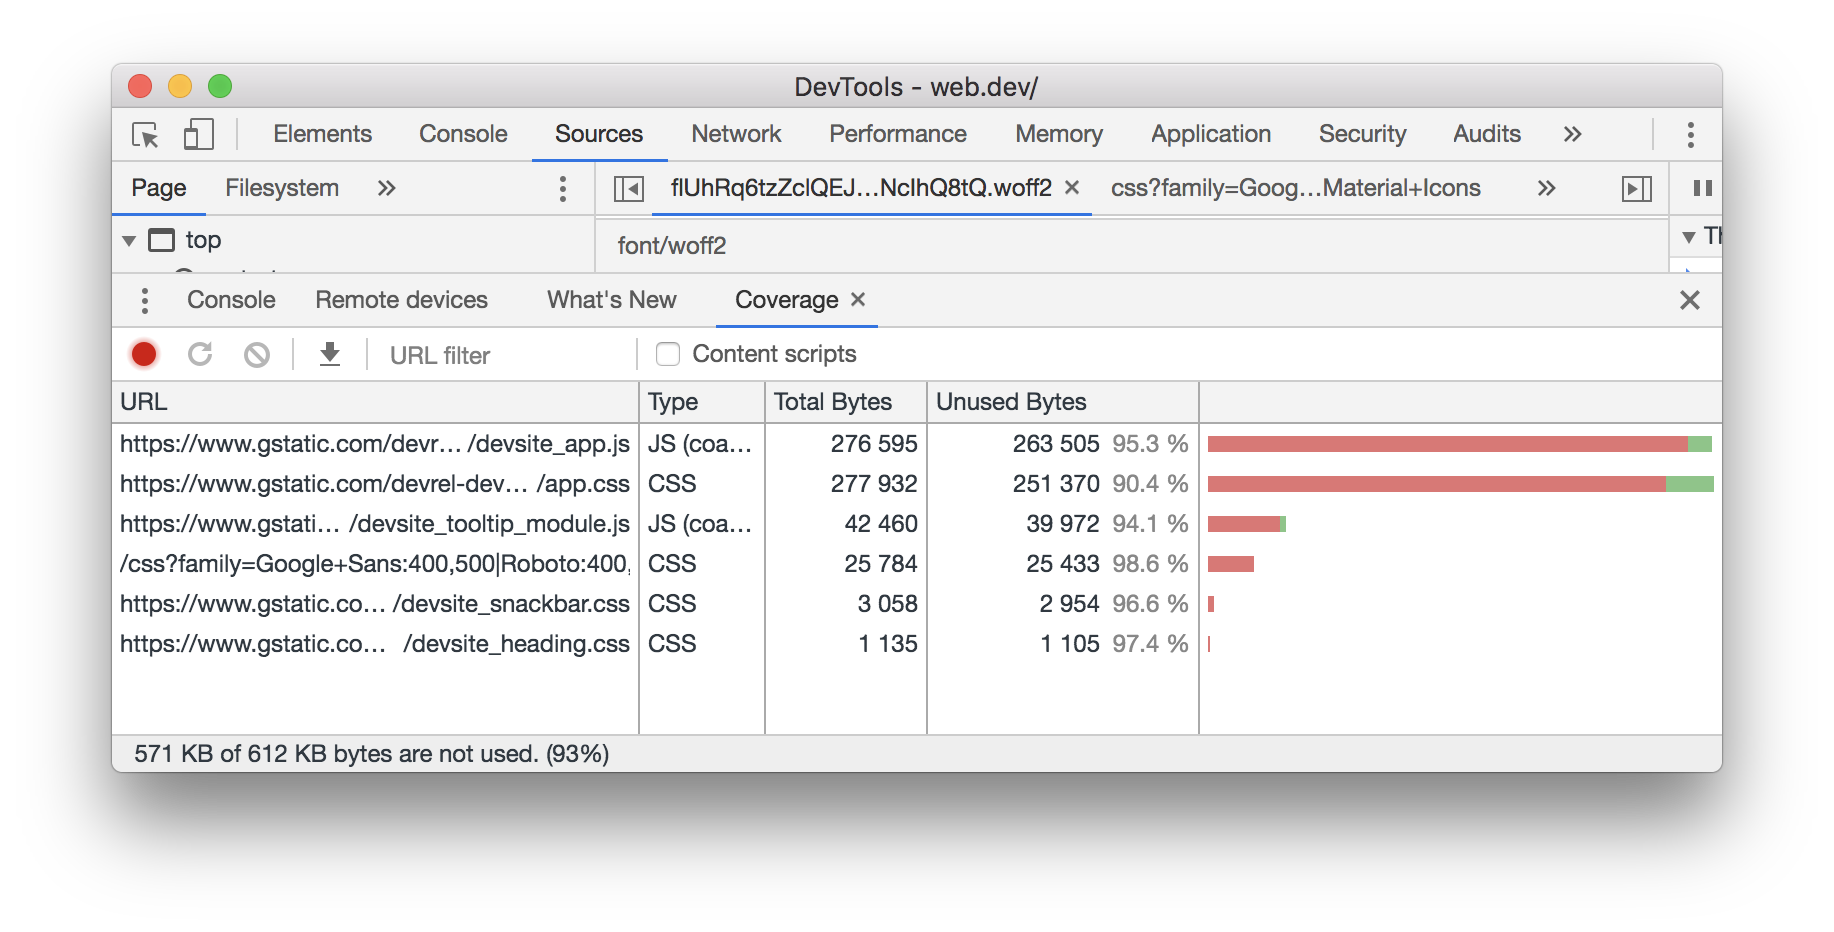Open hidden panels with the double chevron
Viewport: 1834px width, 932px height.
(x=1572, y=133)
